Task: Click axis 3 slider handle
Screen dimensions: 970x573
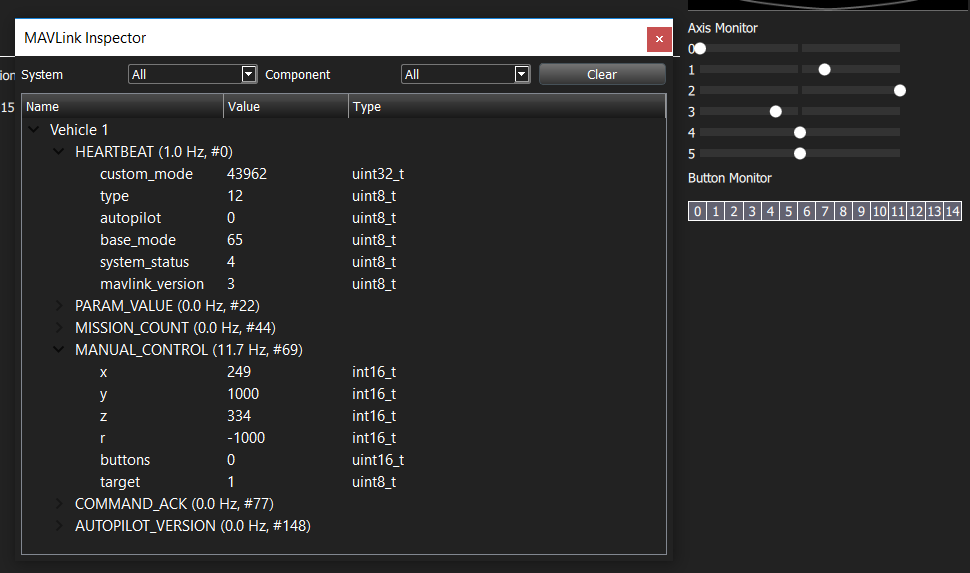Action: pyautogui.click(x=775, y=111)
